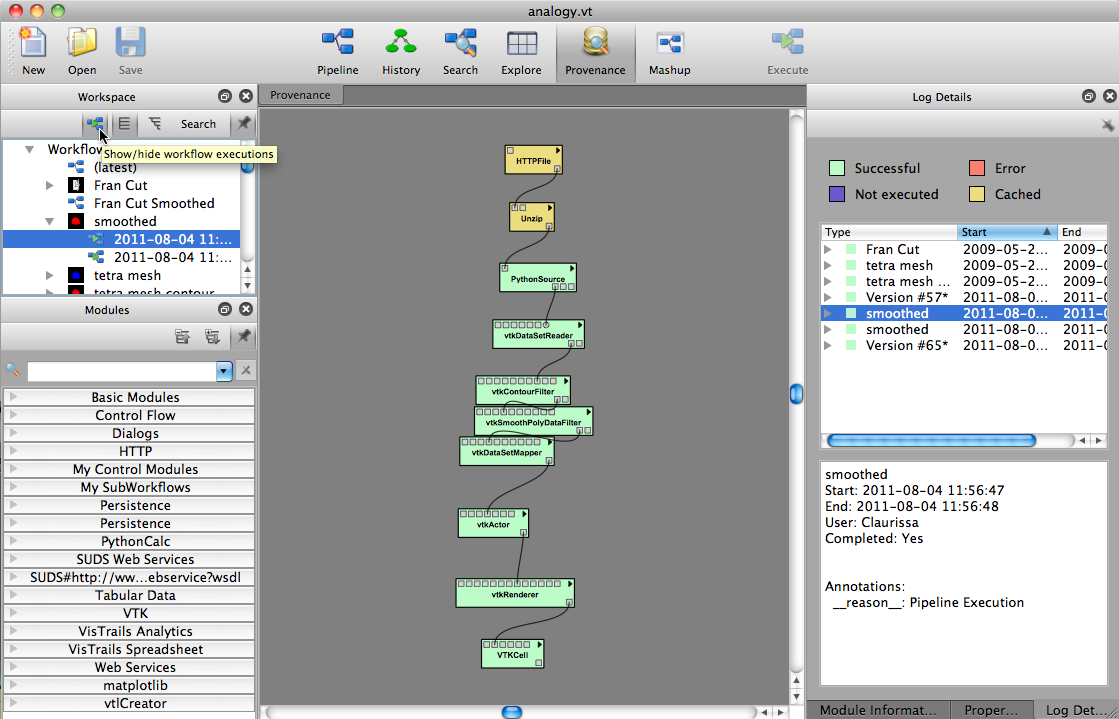The width and height of the screenshot is (1119, 719).
Task: Open the Explore view
Action: [x=521, y=51]
